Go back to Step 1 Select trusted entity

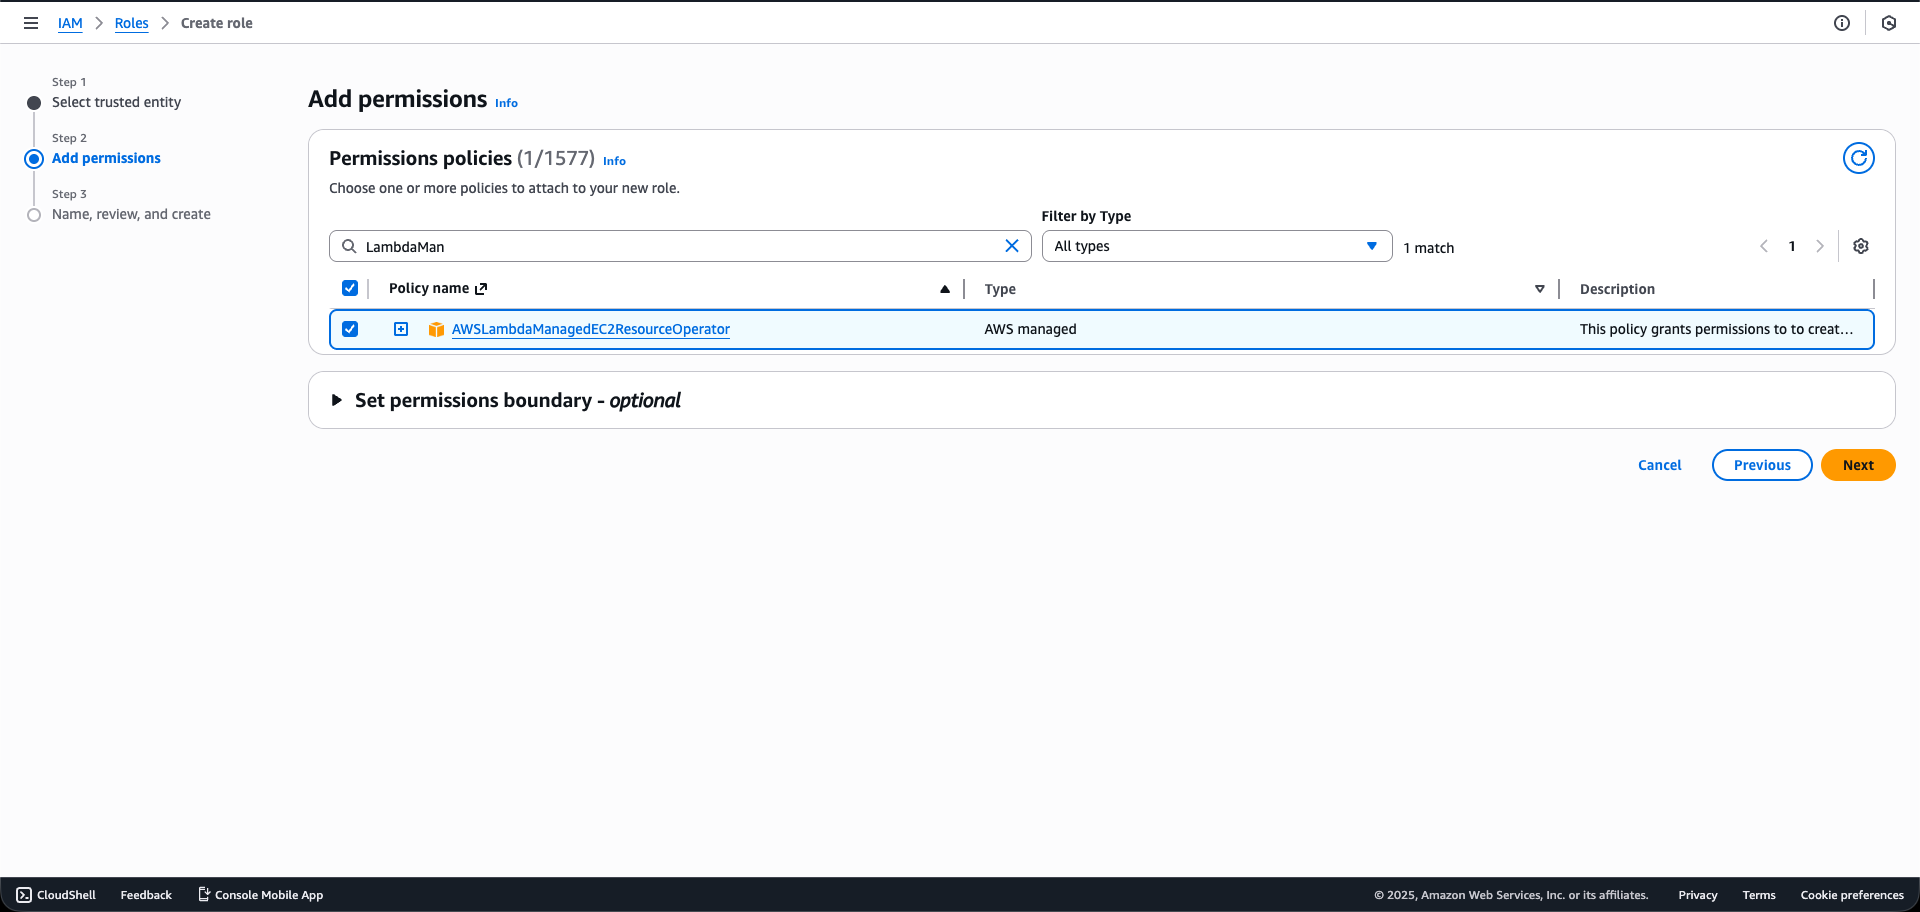pos(116,102)
